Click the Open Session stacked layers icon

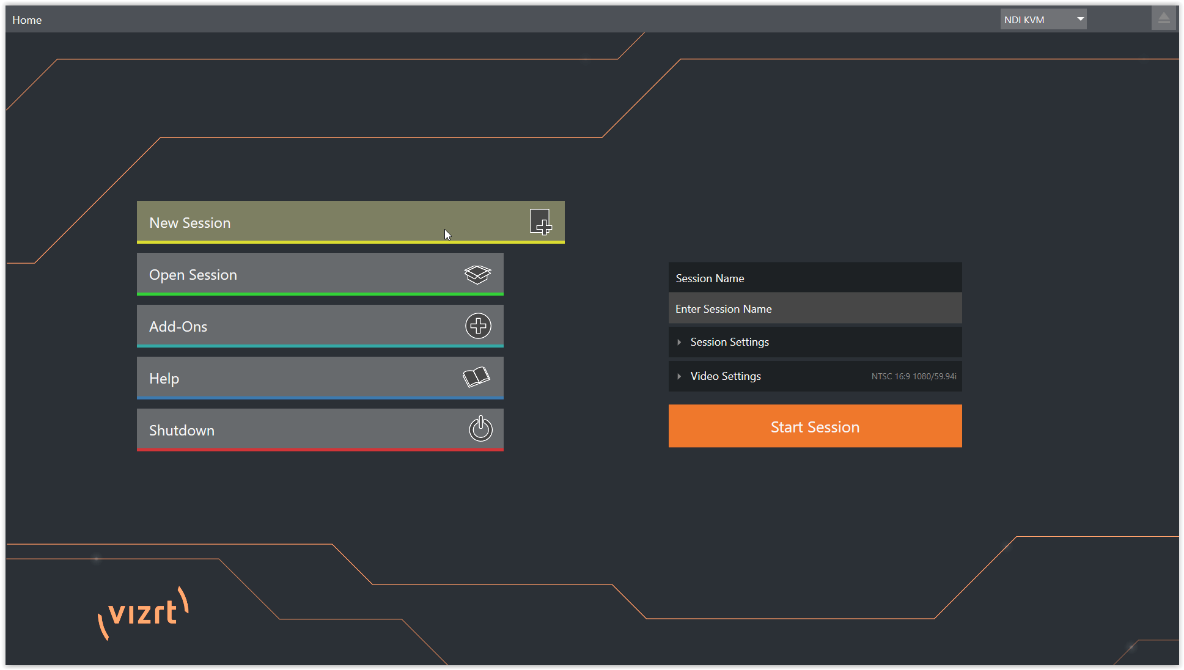477,274
